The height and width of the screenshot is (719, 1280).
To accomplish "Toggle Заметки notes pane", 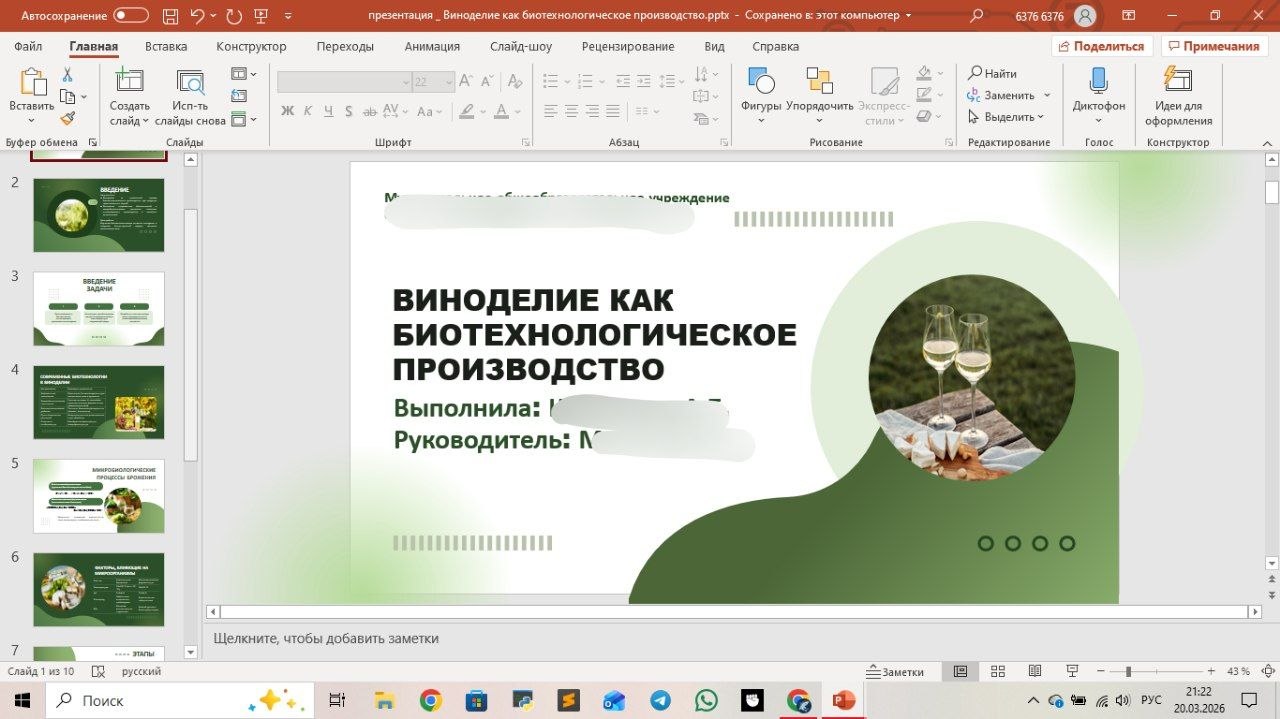I will pos(895,672).
